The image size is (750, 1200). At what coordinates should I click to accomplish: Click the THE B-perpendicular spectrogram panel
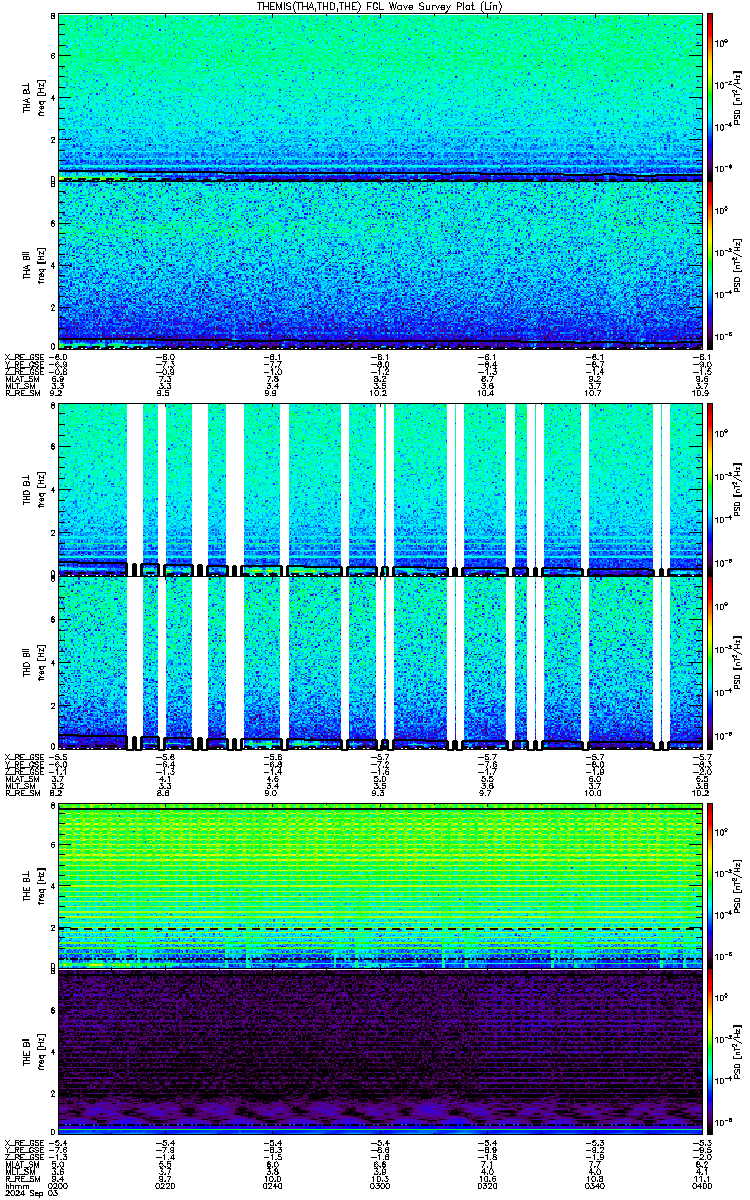[380, 887]
